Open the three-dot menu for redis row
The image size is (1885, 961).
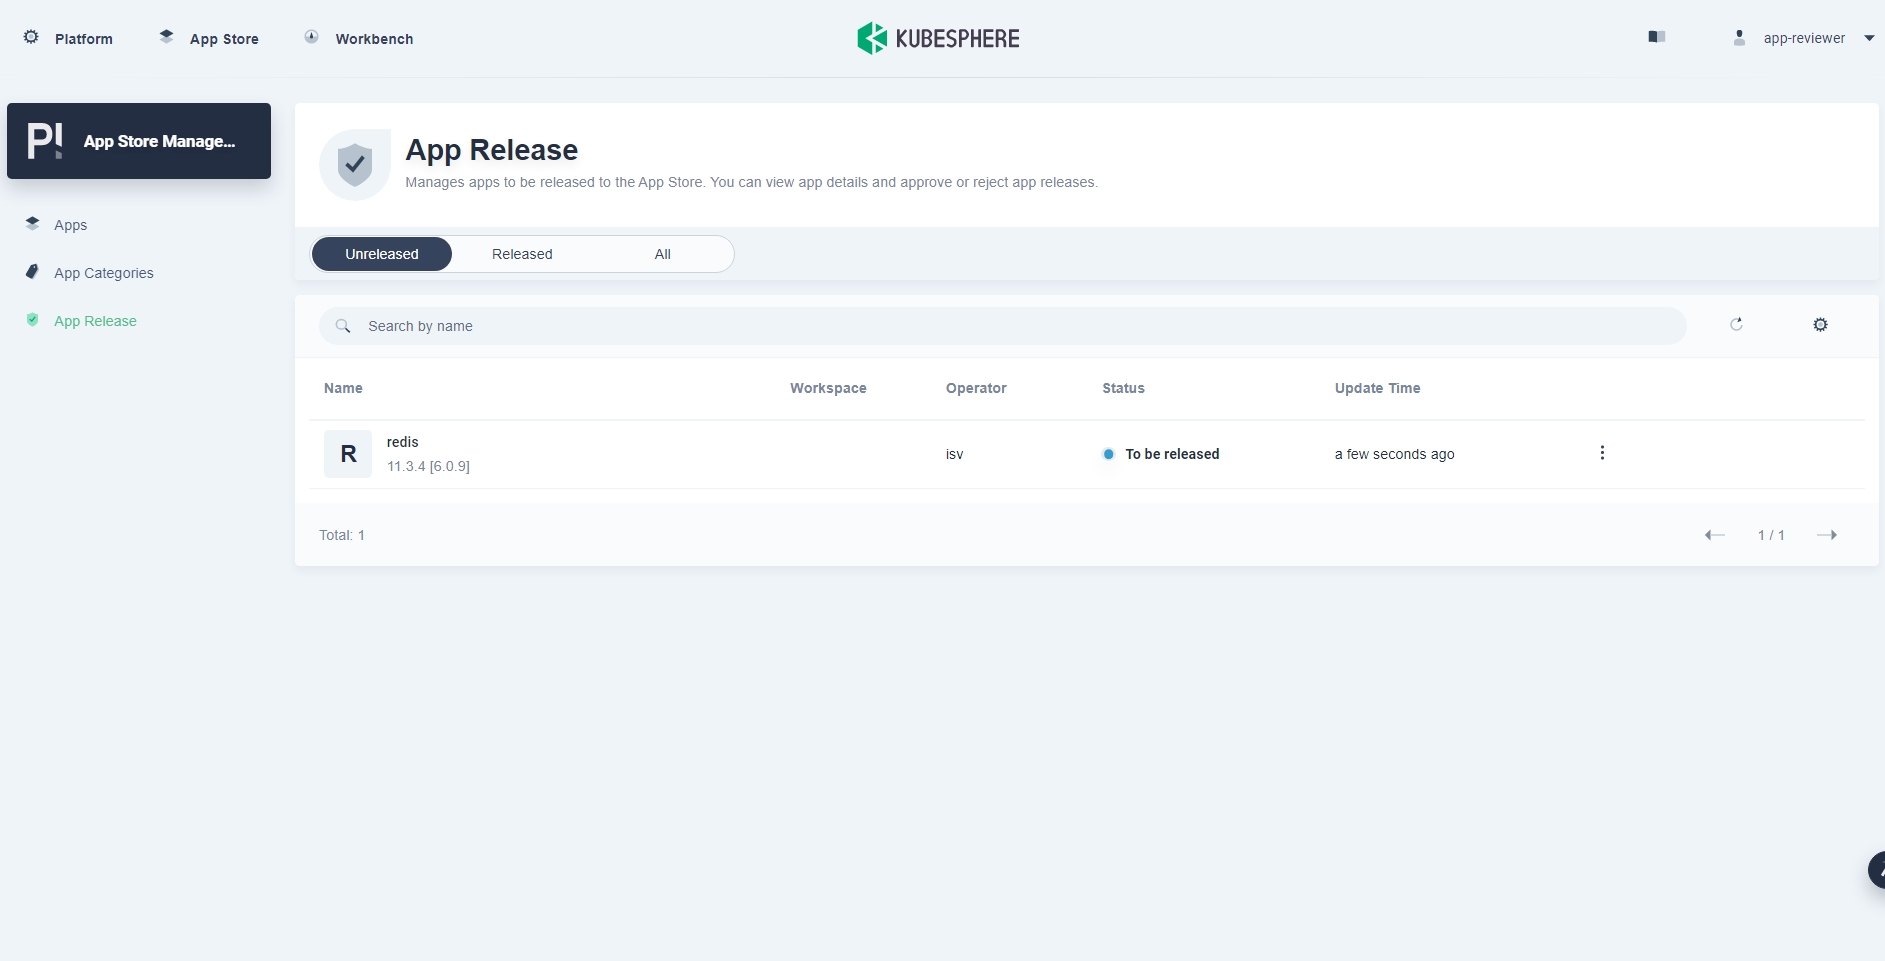point(1602,453)
